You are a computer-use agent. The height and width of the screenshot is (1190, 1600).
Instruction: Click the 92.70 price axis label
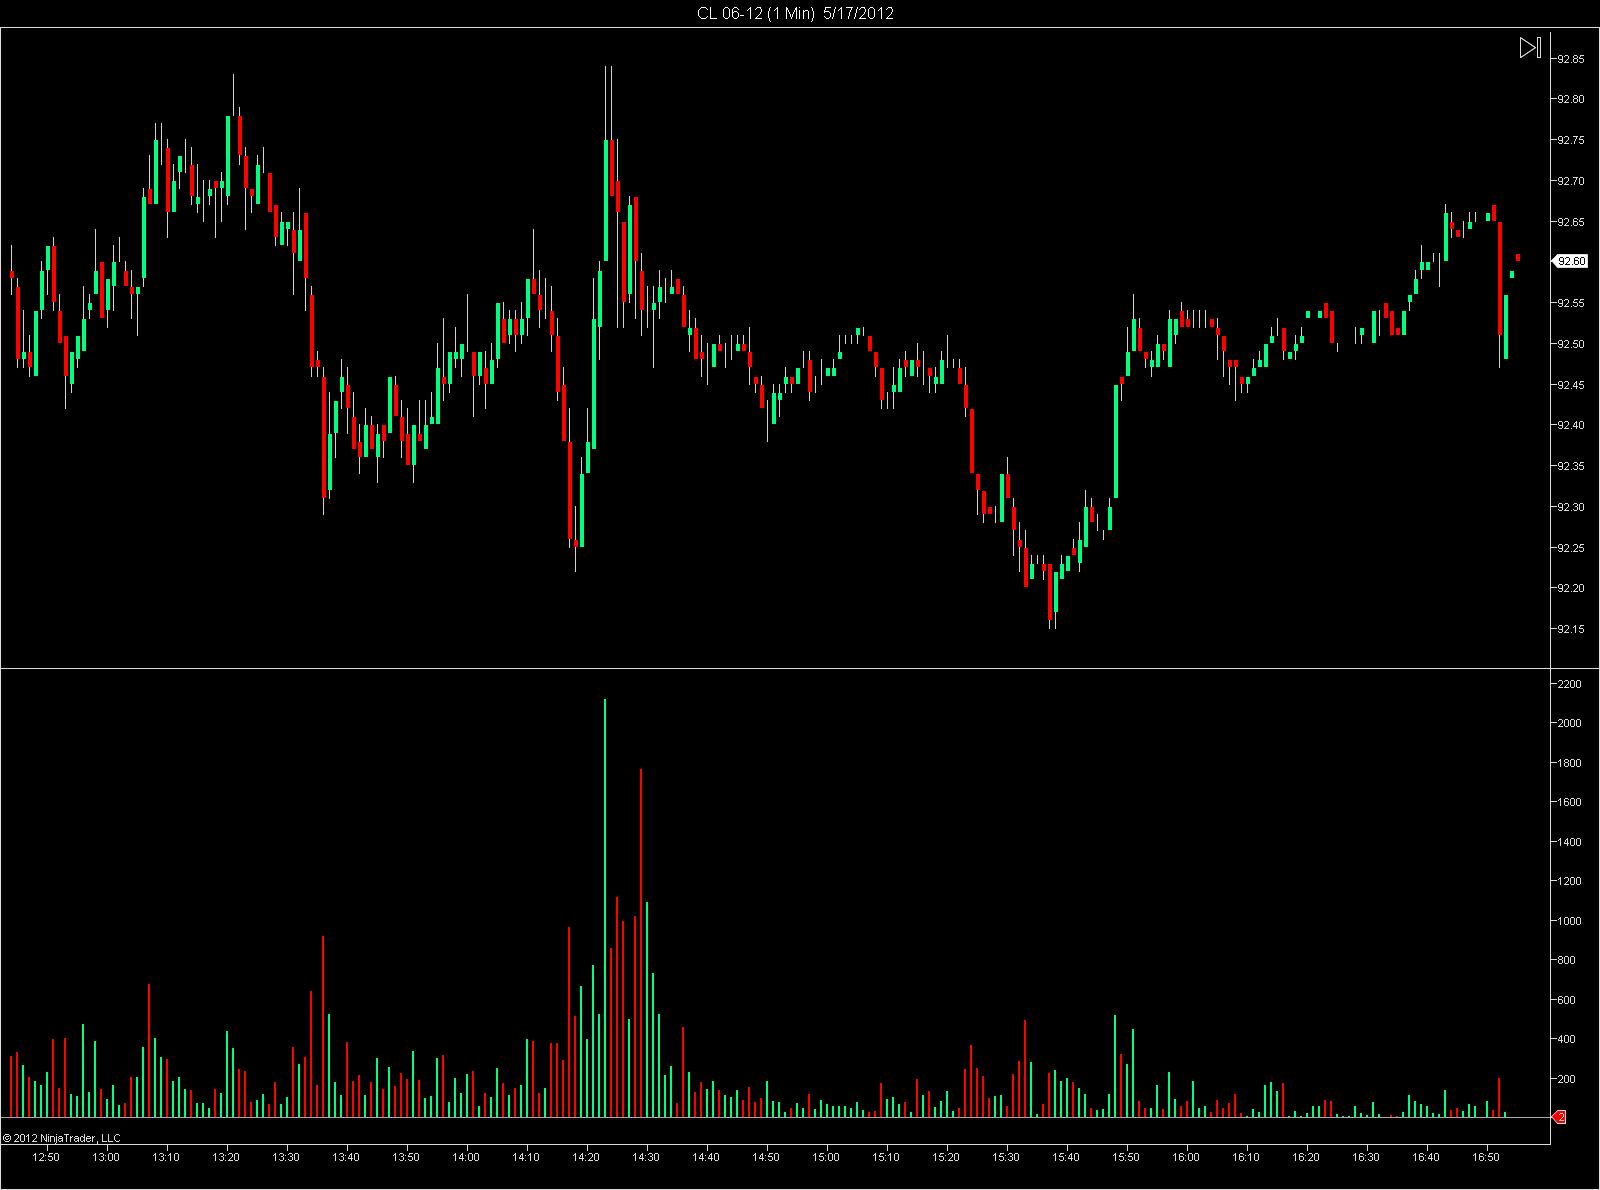click(x=1570, y=181)
